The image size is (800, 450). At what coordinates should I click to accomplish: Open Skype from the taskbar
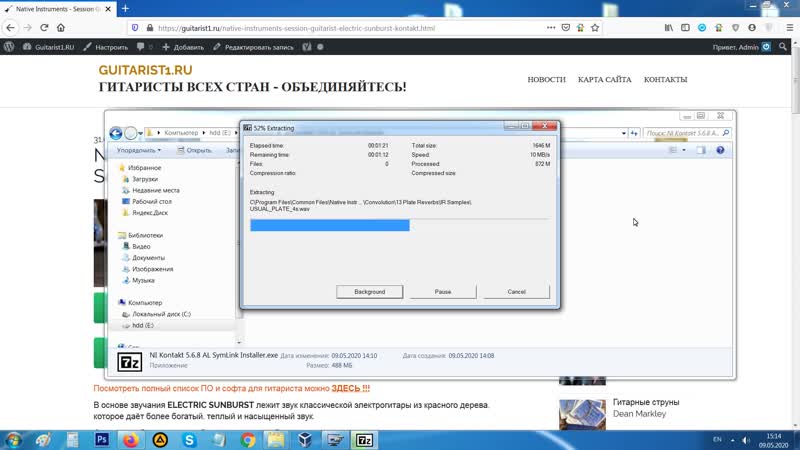point(189,440)
